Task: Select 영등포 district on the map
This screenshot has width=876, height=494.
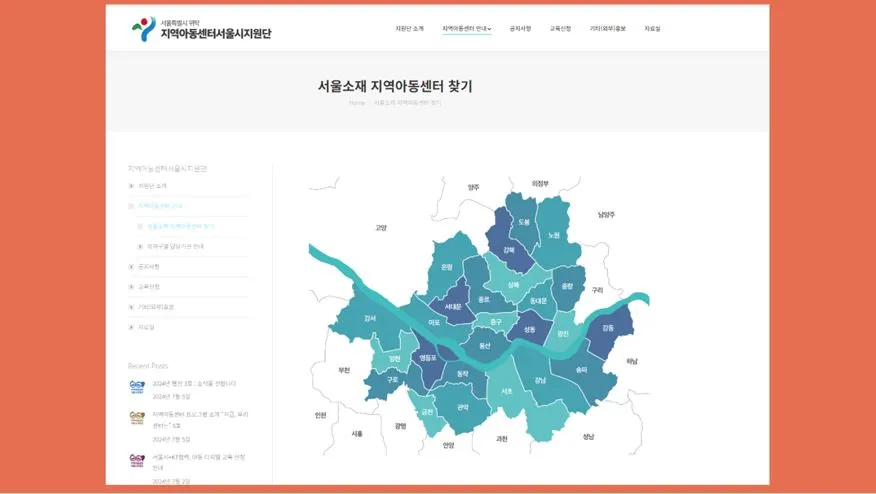Action: [x=427, y=358]
